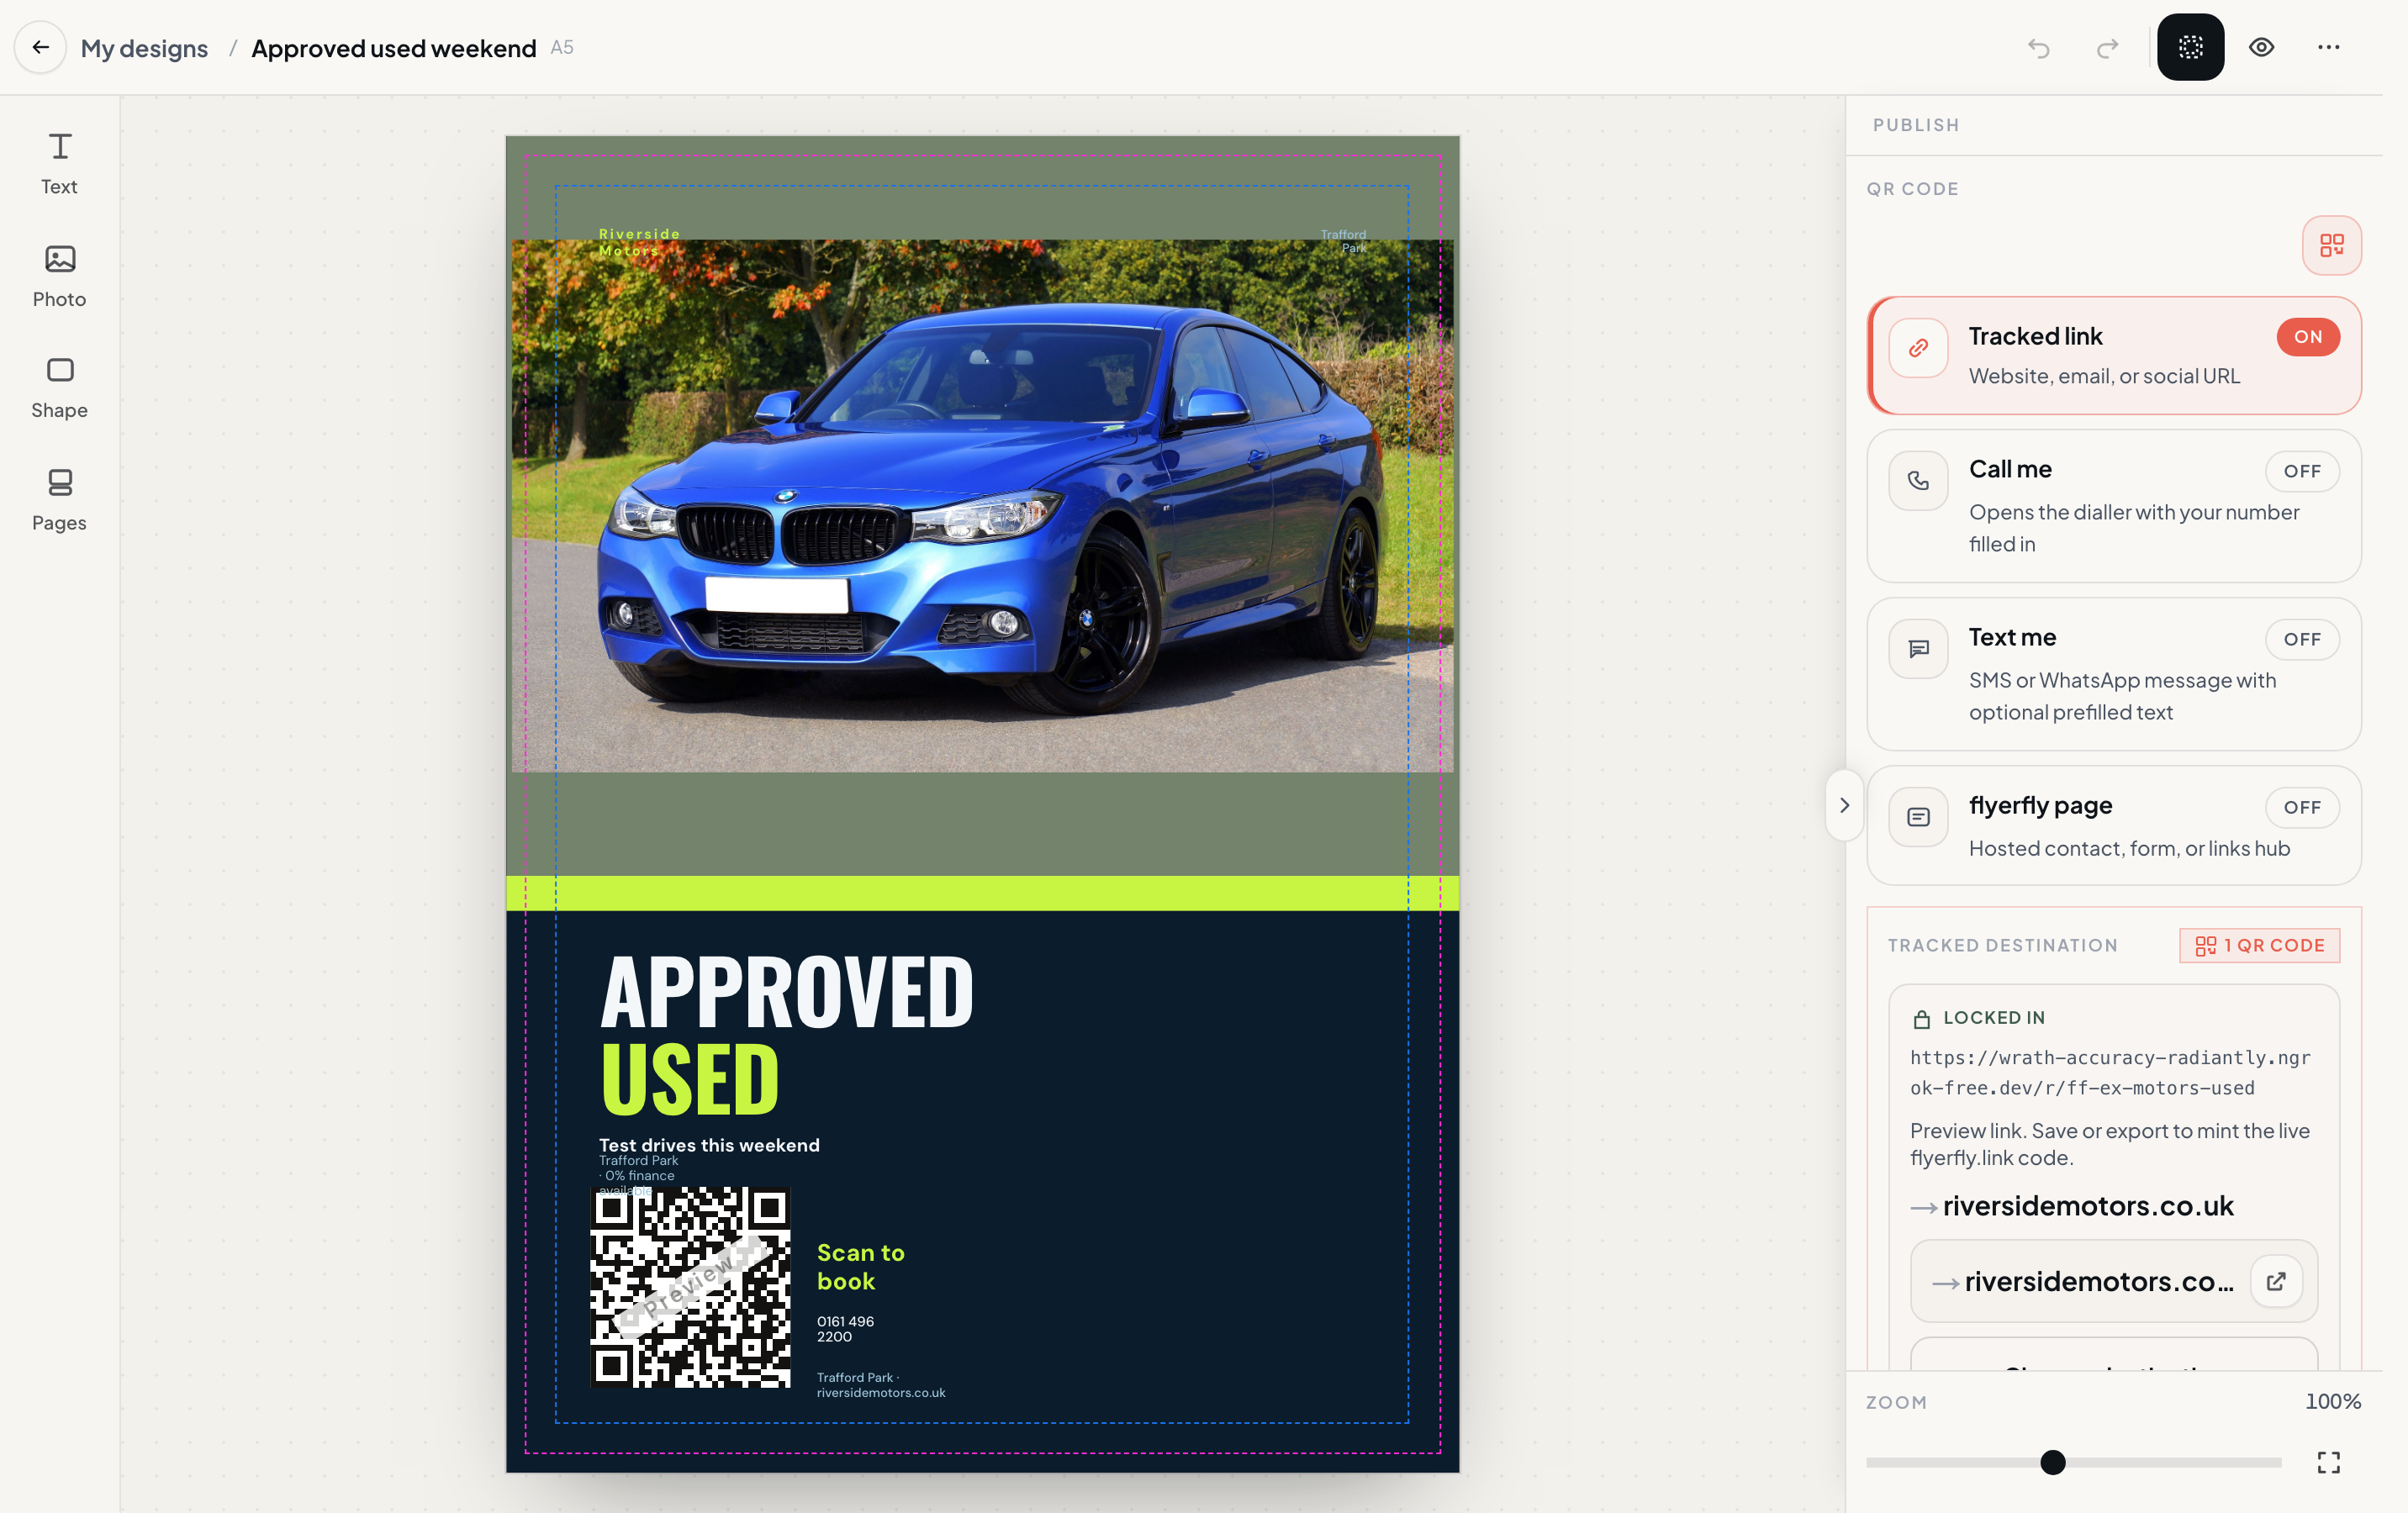Click the Approved used weekend title
The width and height of the screenshot is (2408, 1513).
tap(393, 48)
